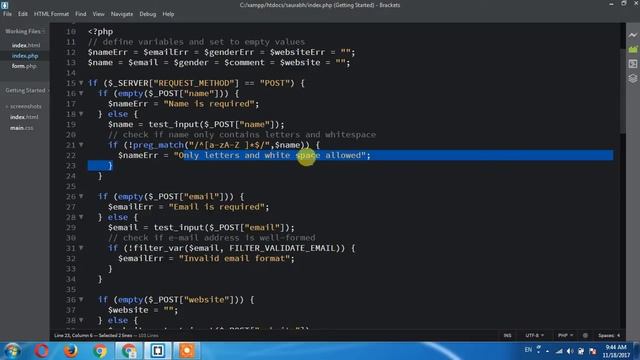Select index.html in Working Files
The height and width of the screenshot is (360, 640).
point(26,45)
